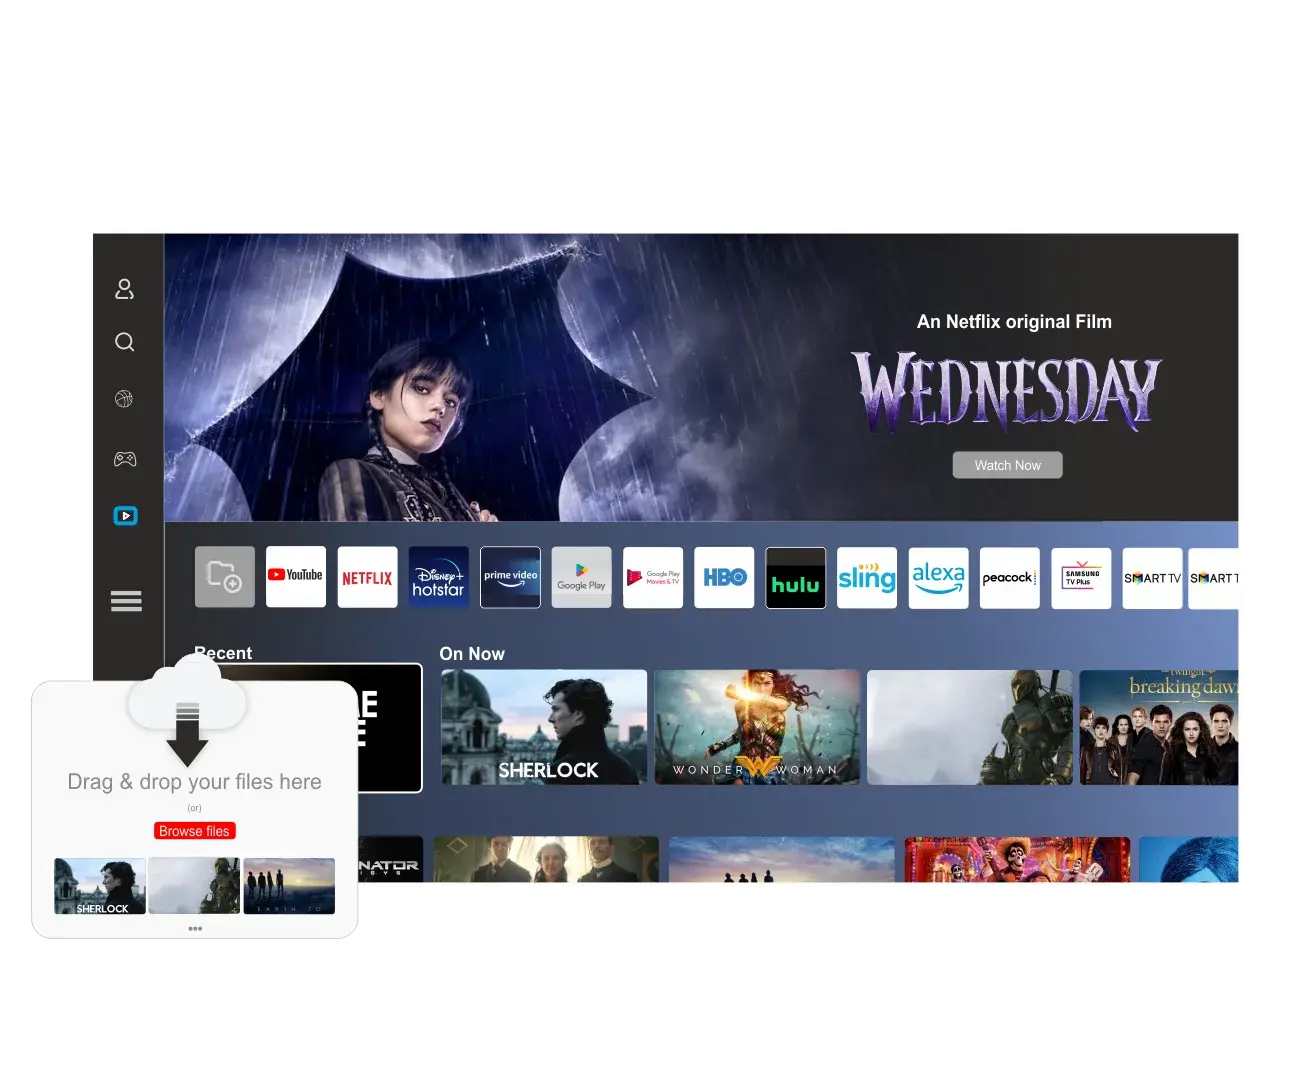Open the first Smart TV app tile
Screen dimensions: 1300x1080
click(1152, 577)
